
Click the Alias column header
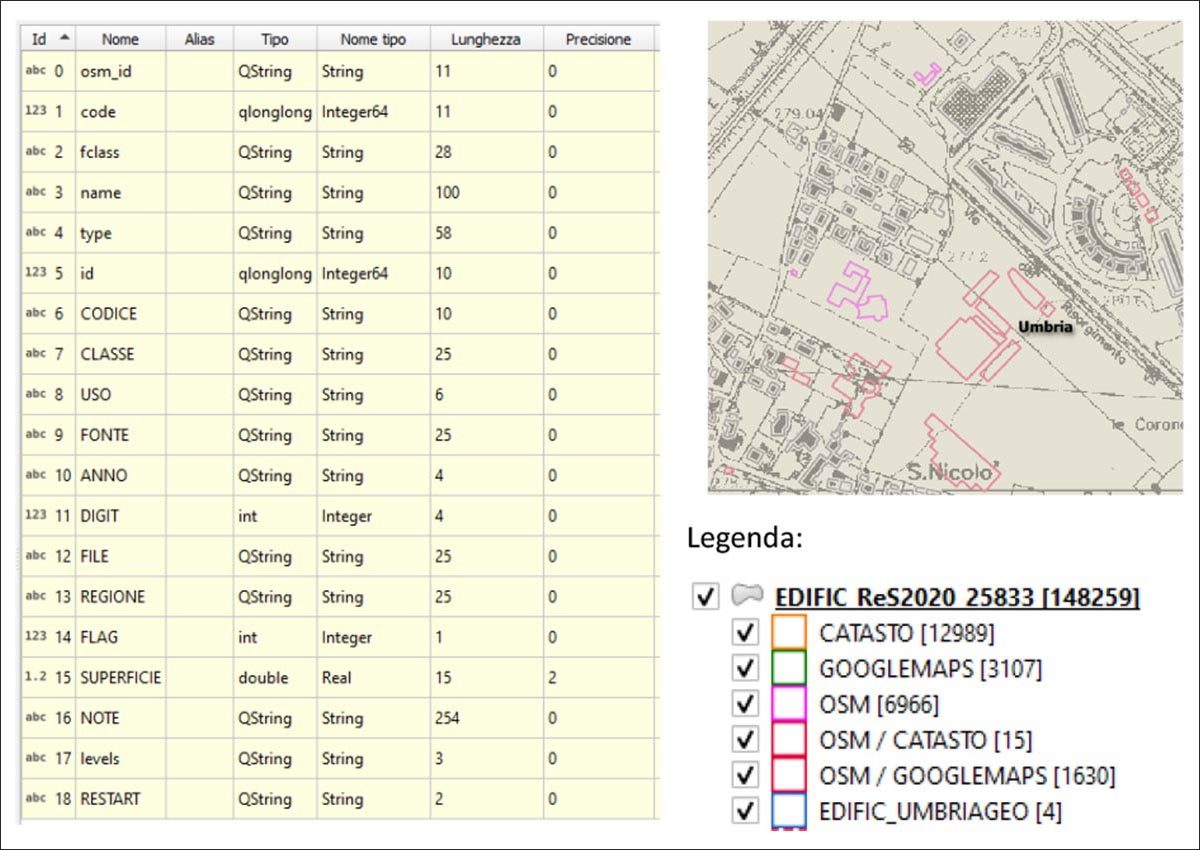[x=199, y=39]
